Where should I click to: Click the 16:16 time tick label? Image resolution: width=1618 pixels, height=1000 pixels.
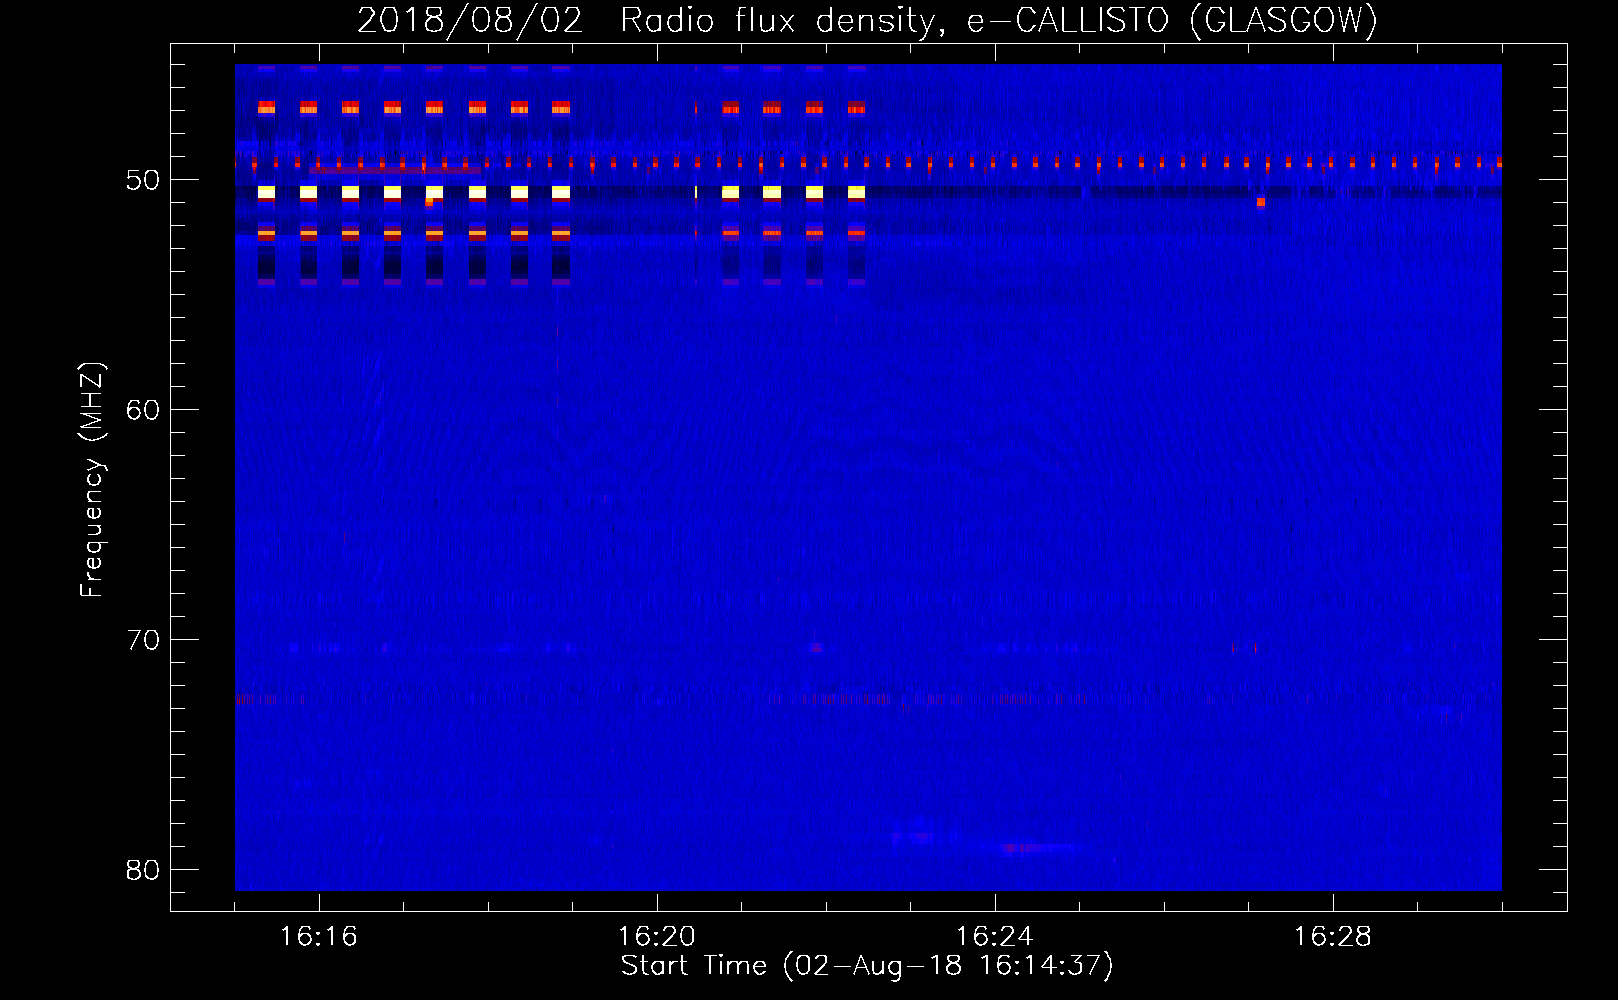(x=318, y=937)
